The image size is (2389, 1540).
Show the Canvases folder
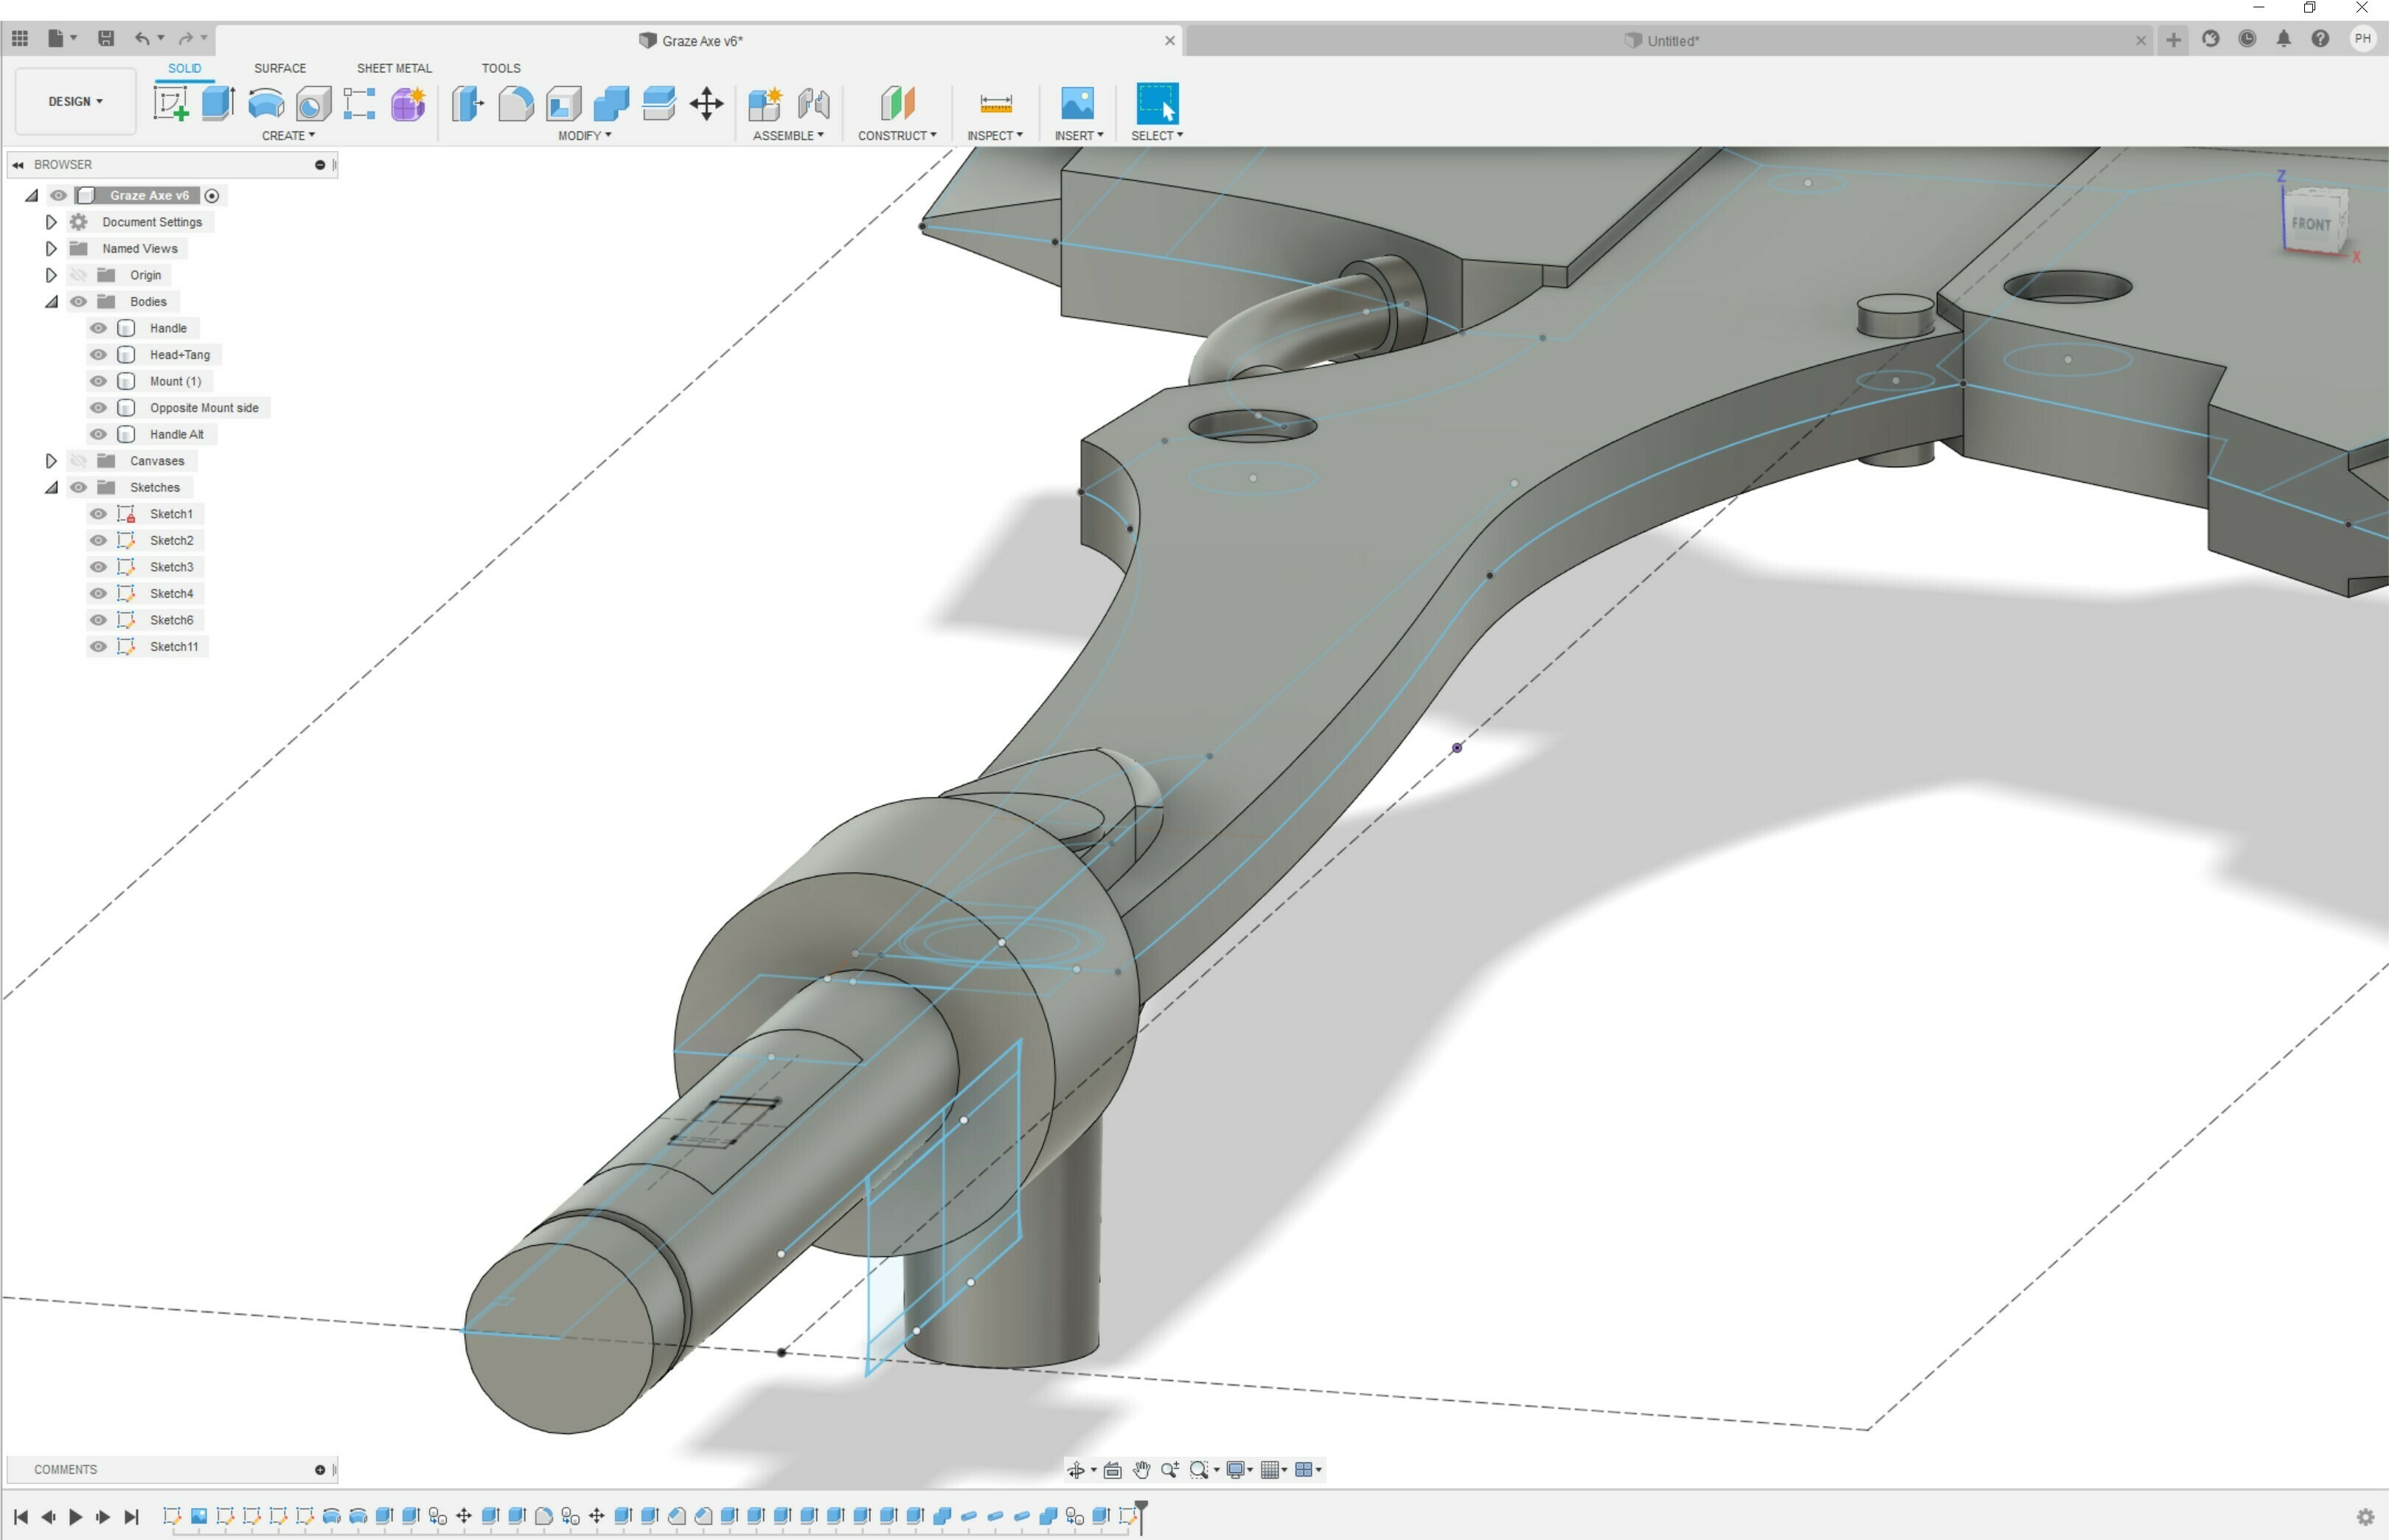pyautogui.click(x=78, y=461)
